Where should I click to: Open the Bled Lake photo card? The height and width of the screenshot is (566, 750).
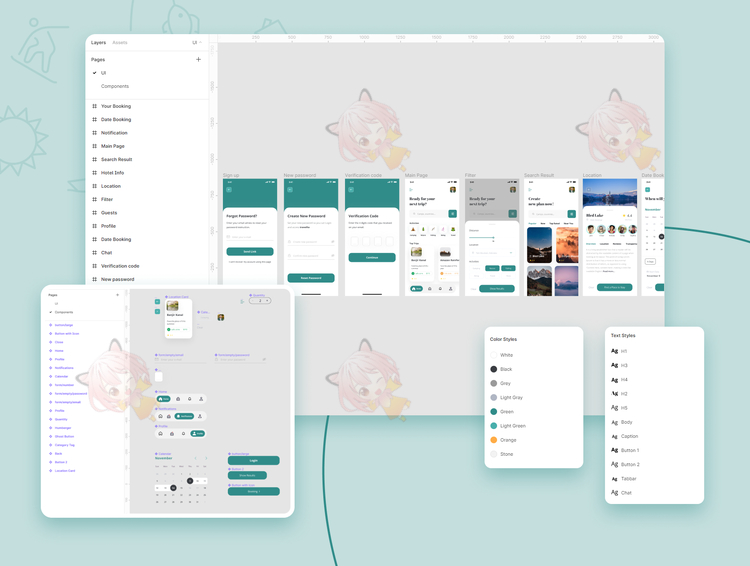pos(539,245)
